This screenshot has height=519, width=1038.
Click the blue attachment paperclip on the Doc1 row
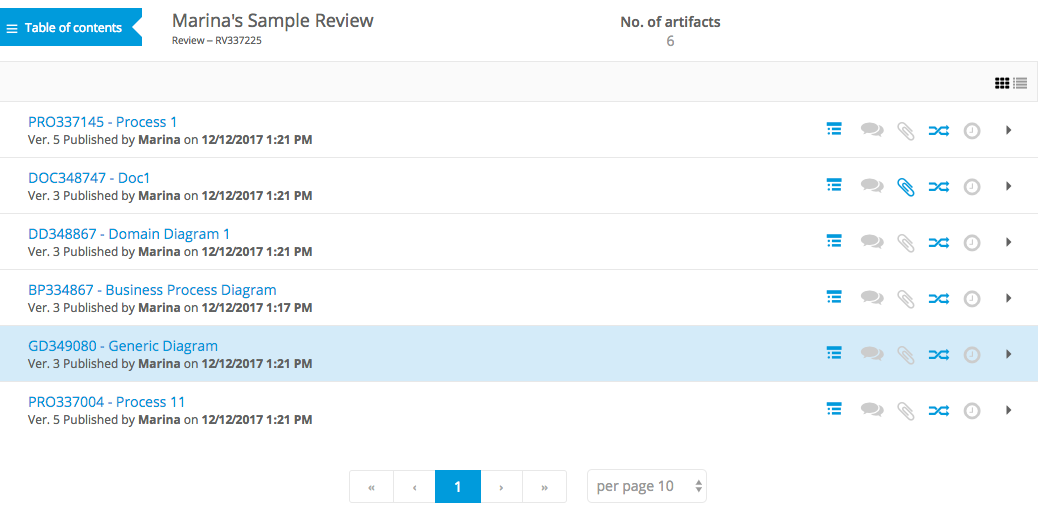coord(906,187)
